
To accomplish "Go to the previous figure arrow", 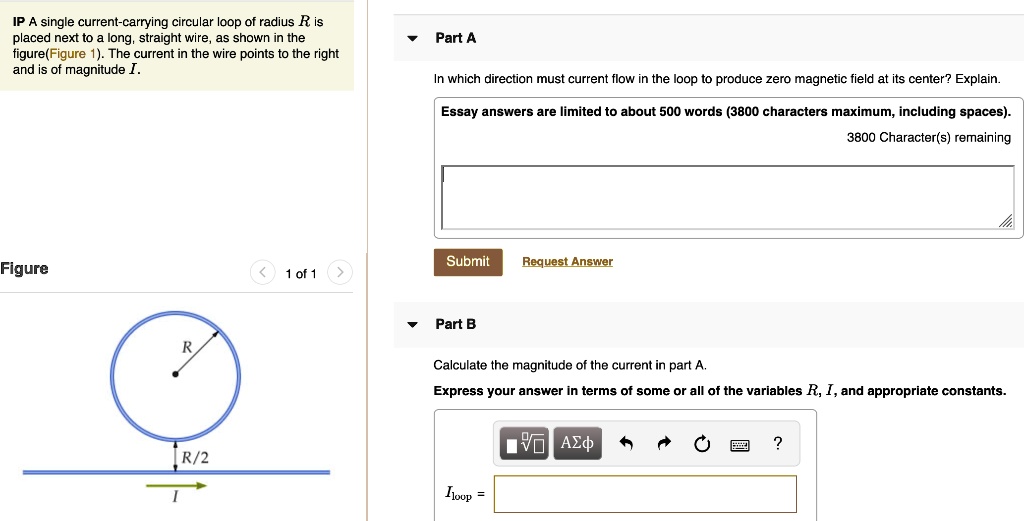I will pyautogui.click(x=263, y=272).
